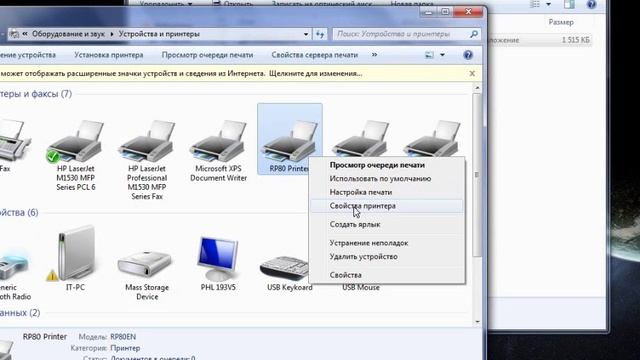Click Просмотр очереди печати toolbar button
The image size is (640, 360).
[207, 55]
